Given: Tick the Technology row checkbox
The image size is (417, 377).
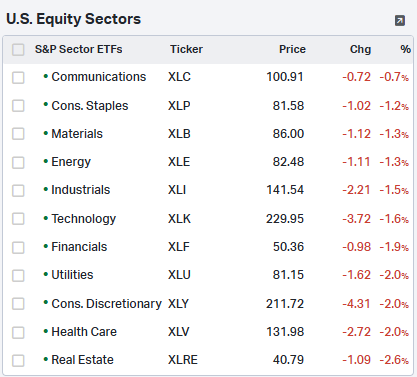Looking at the screenshot, I should pyautogui.click(x=18, y=219).
